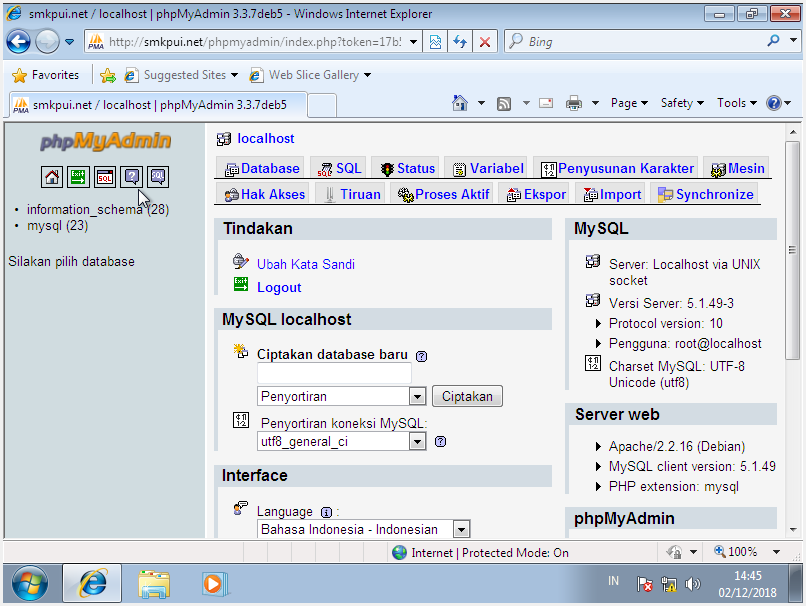Open the SQL documentation speech-bubble icon
This screenshot has width=806, height=606.
coord(158,176)
